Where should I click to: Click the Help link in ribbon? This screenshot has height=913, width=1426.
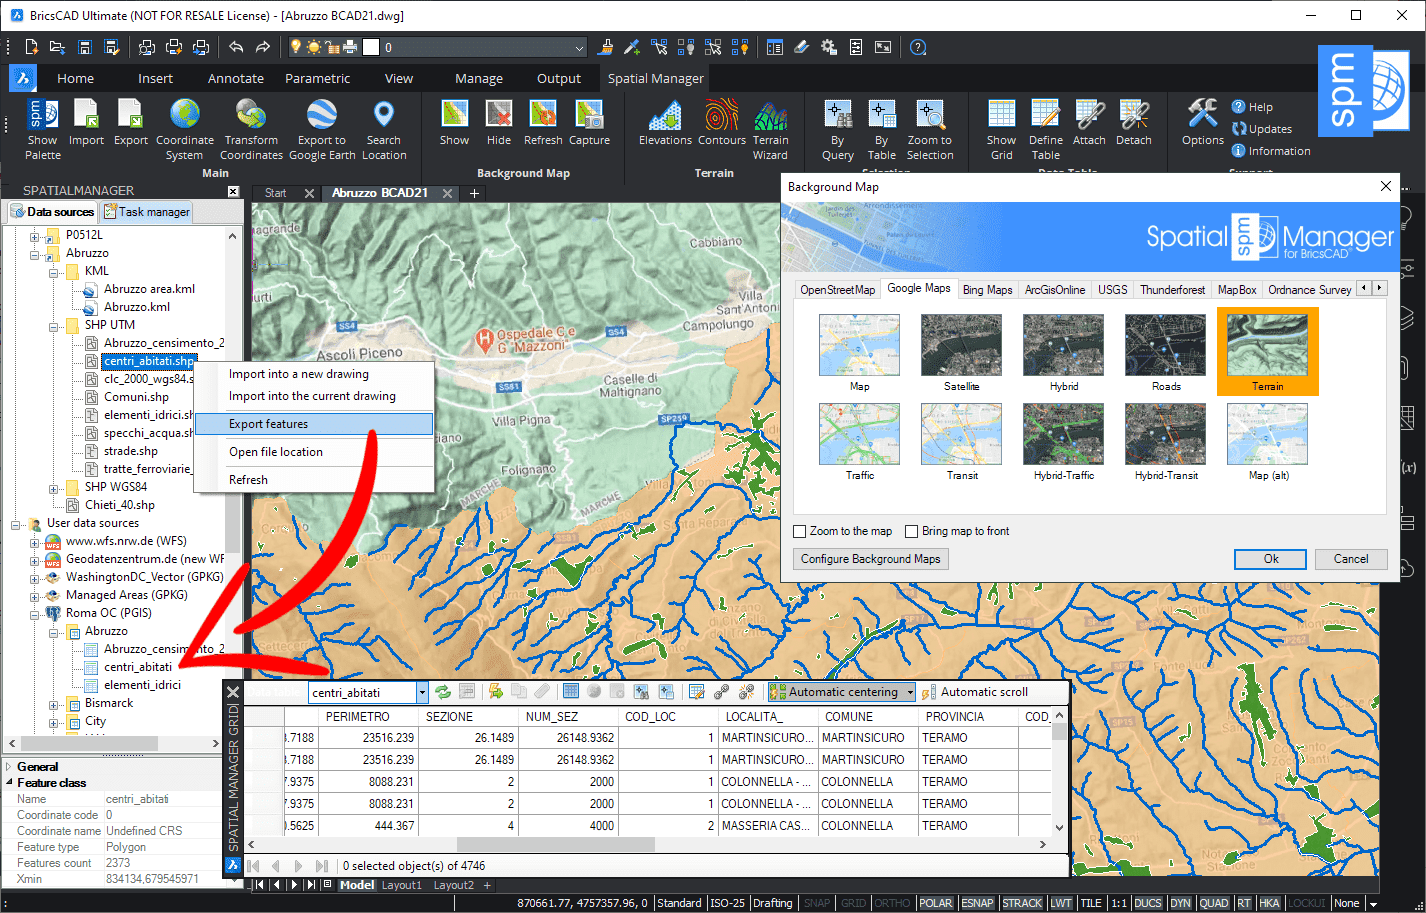[x=1252, y=107]
